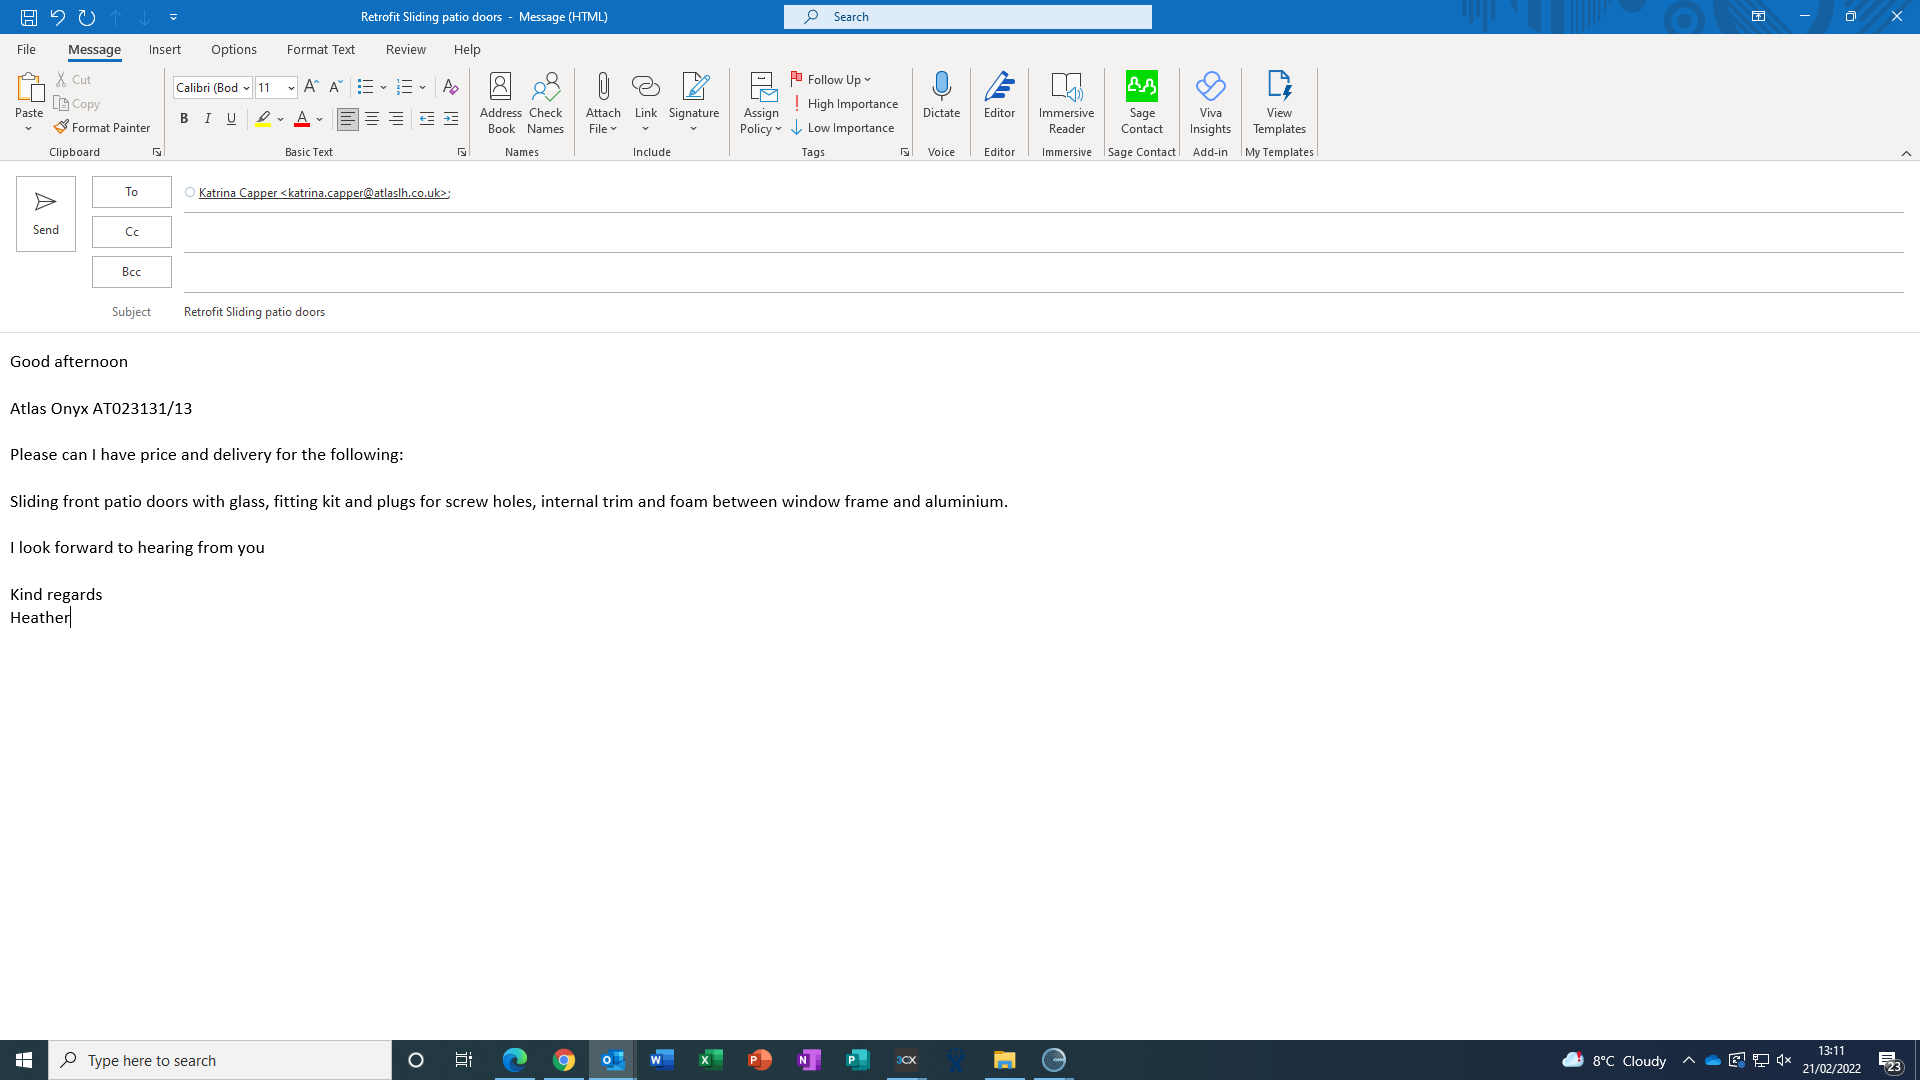This screenshot has height=1080, width=1920.
Task: Open Viva Insights add-in
Action: [1210, 102]
